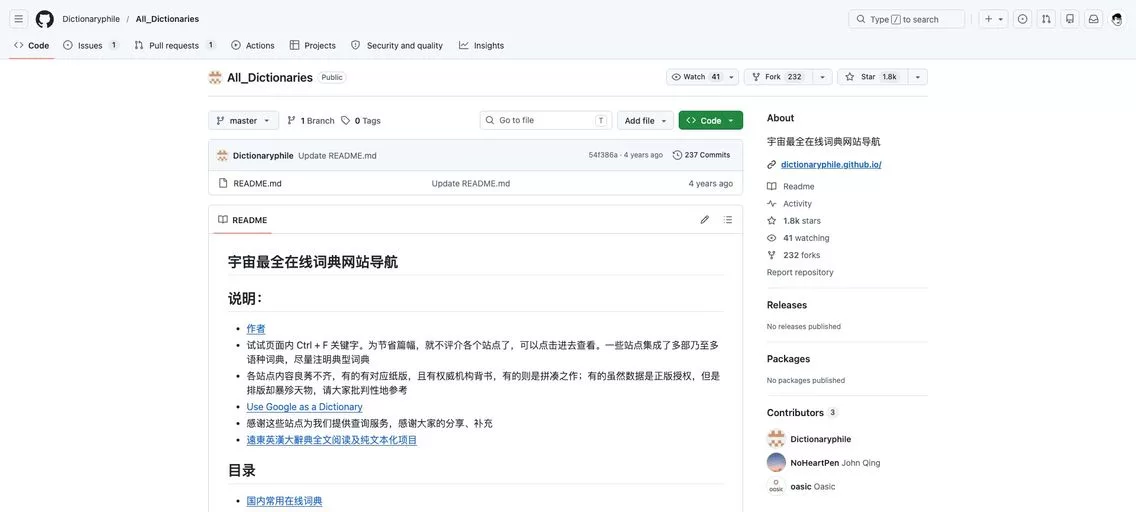
Task: Open Update README.md commit message in commit bar
Action: tap(337, 156)
